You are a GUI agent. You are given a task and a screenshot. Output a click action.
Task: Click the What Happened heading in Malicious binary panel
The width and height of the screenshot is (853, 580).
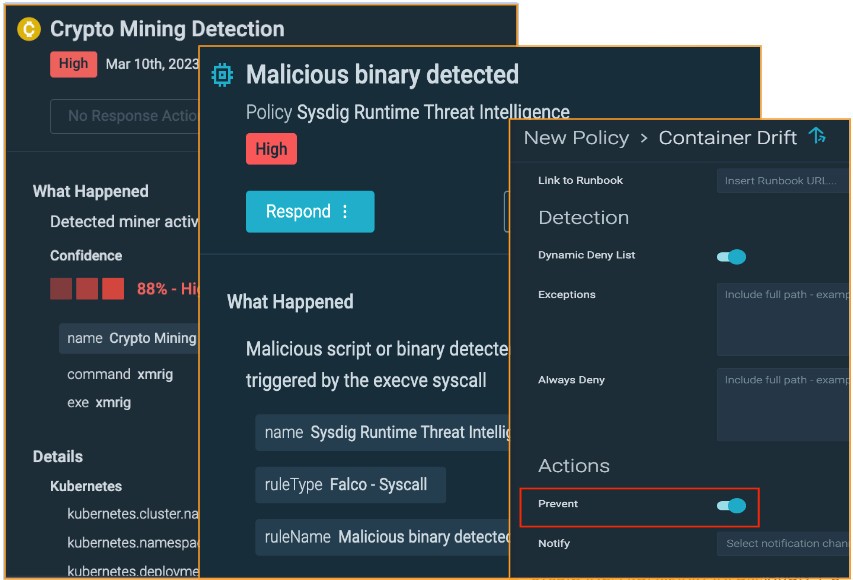[290, 301]
